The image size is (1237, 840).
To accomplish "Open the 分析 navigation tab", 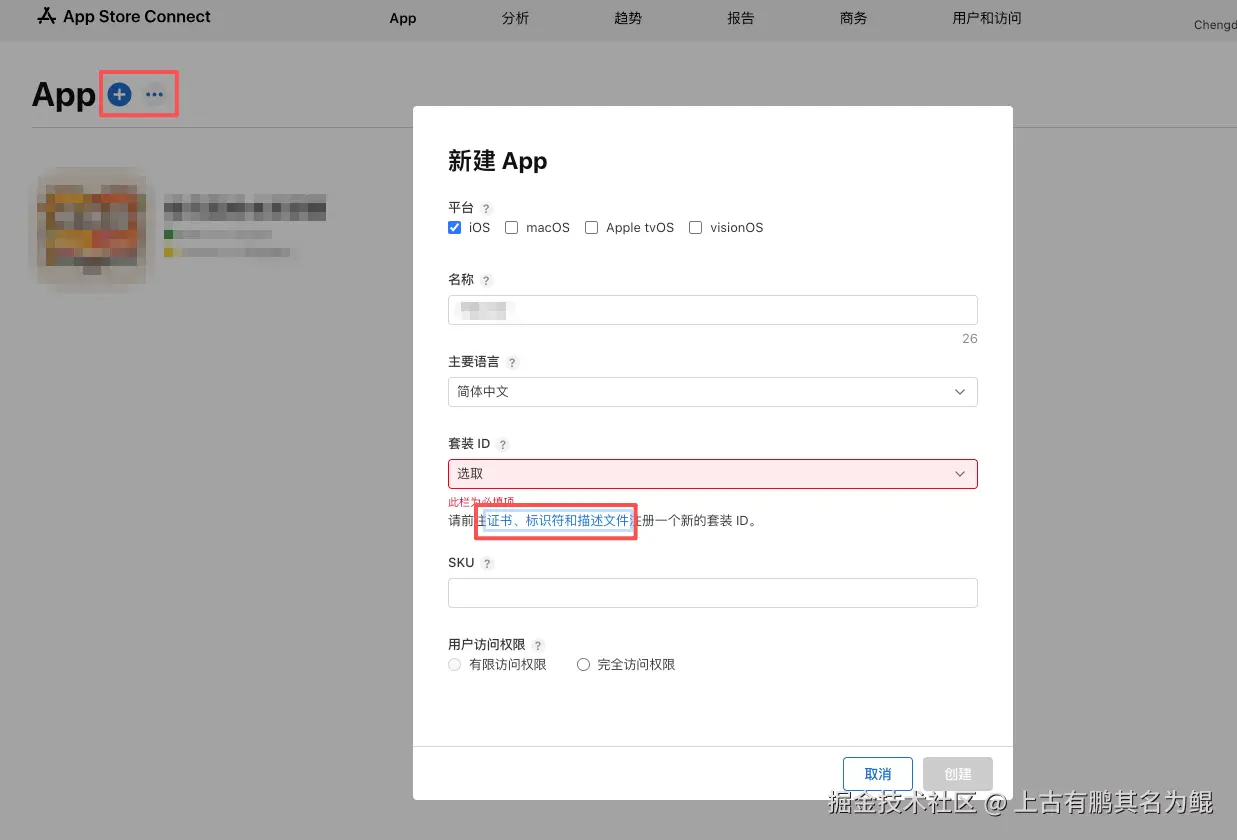I will pos(516,18).
